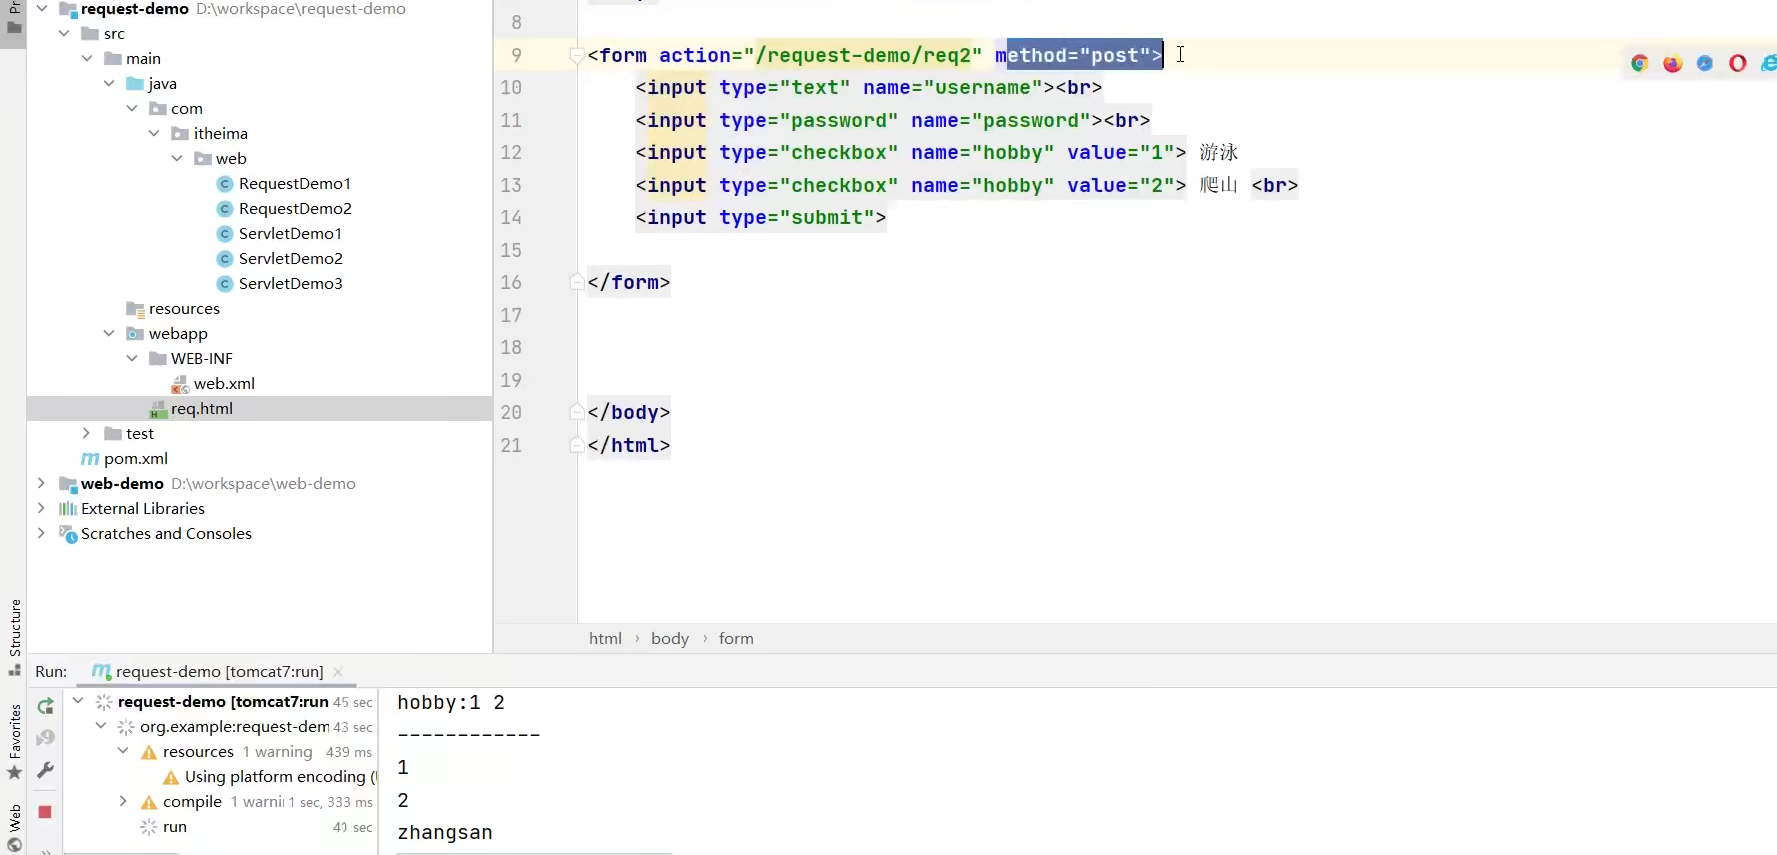Open preview in Safari browser icon
The width and height of the screenshot is (1777, 855).
[x=1705, y=63]
